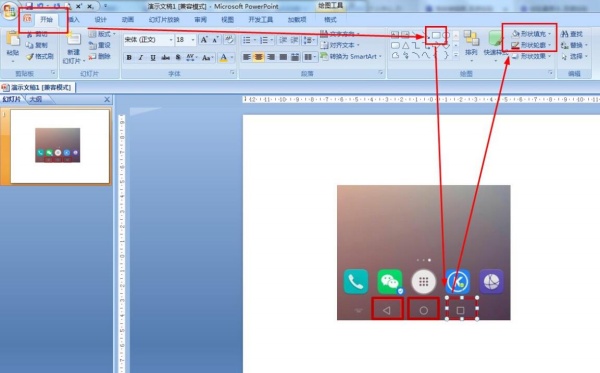
Task: Open the Change Case Aa dropdown
Action: pos(208,57)
